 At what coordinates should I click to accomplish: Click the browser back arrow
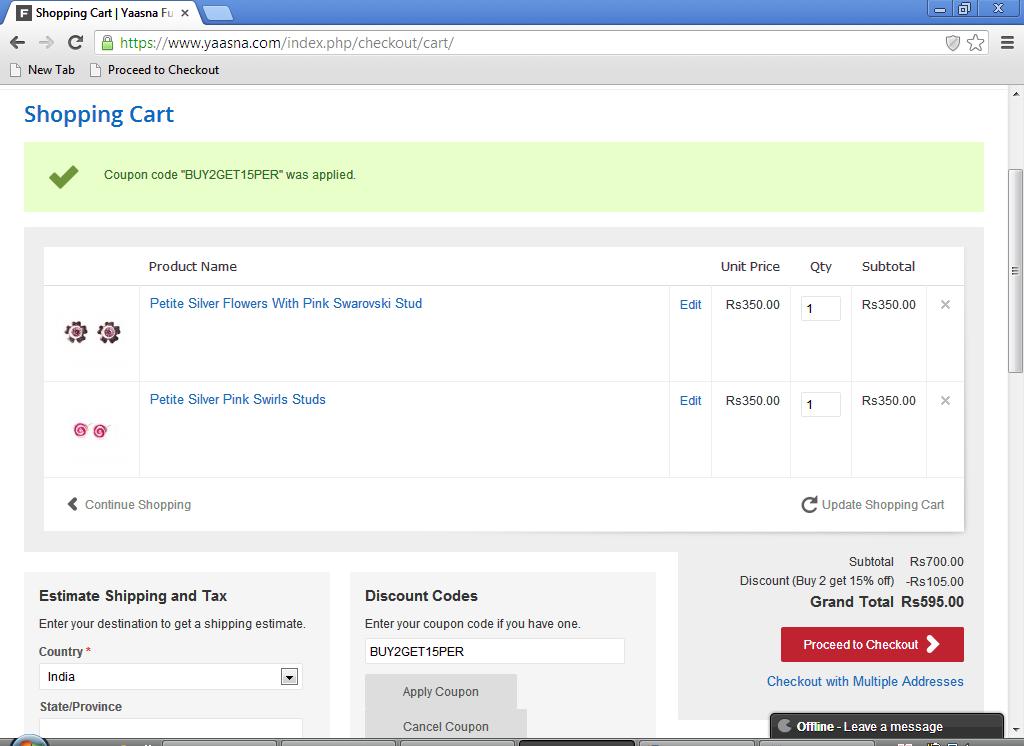(x=17, y=42)
